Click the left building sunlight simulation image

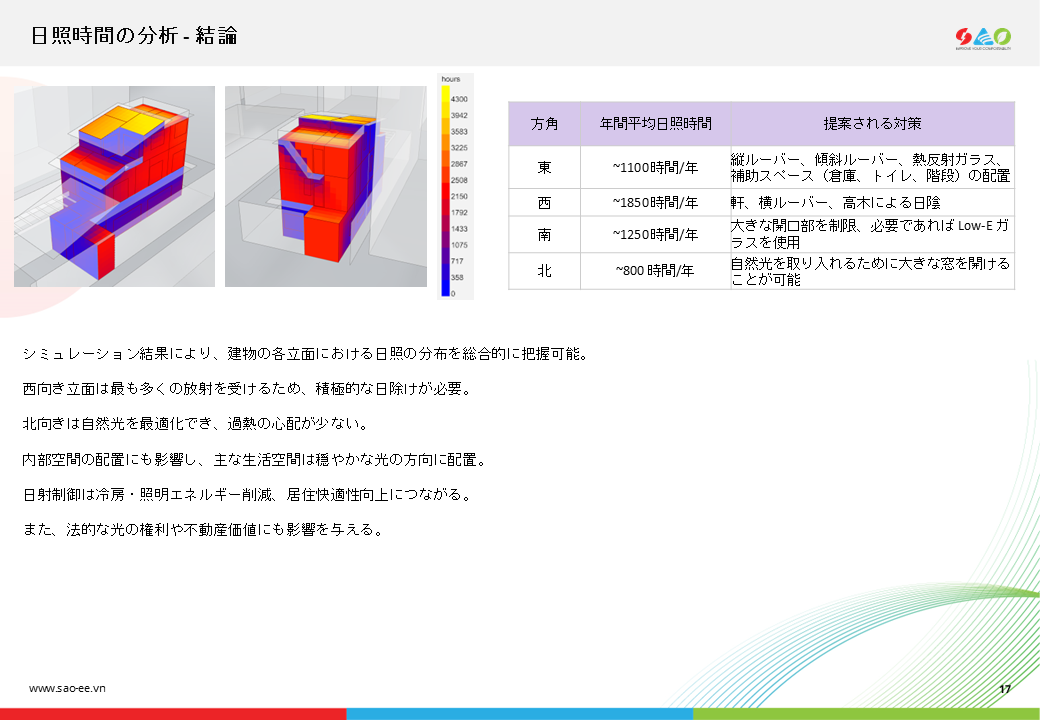(114, 186)
